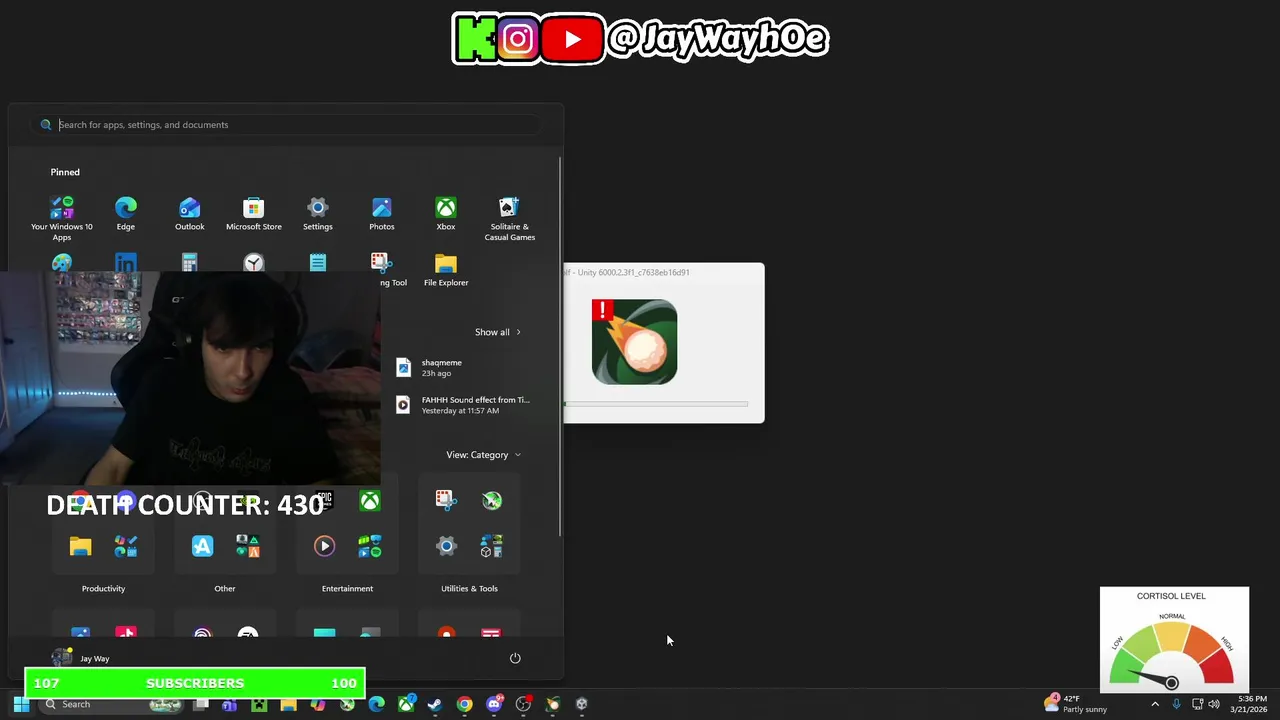This screenshot has height=720, width=1280.
Task: Open Task View from the taskbar
Action: tap(200, 704)
